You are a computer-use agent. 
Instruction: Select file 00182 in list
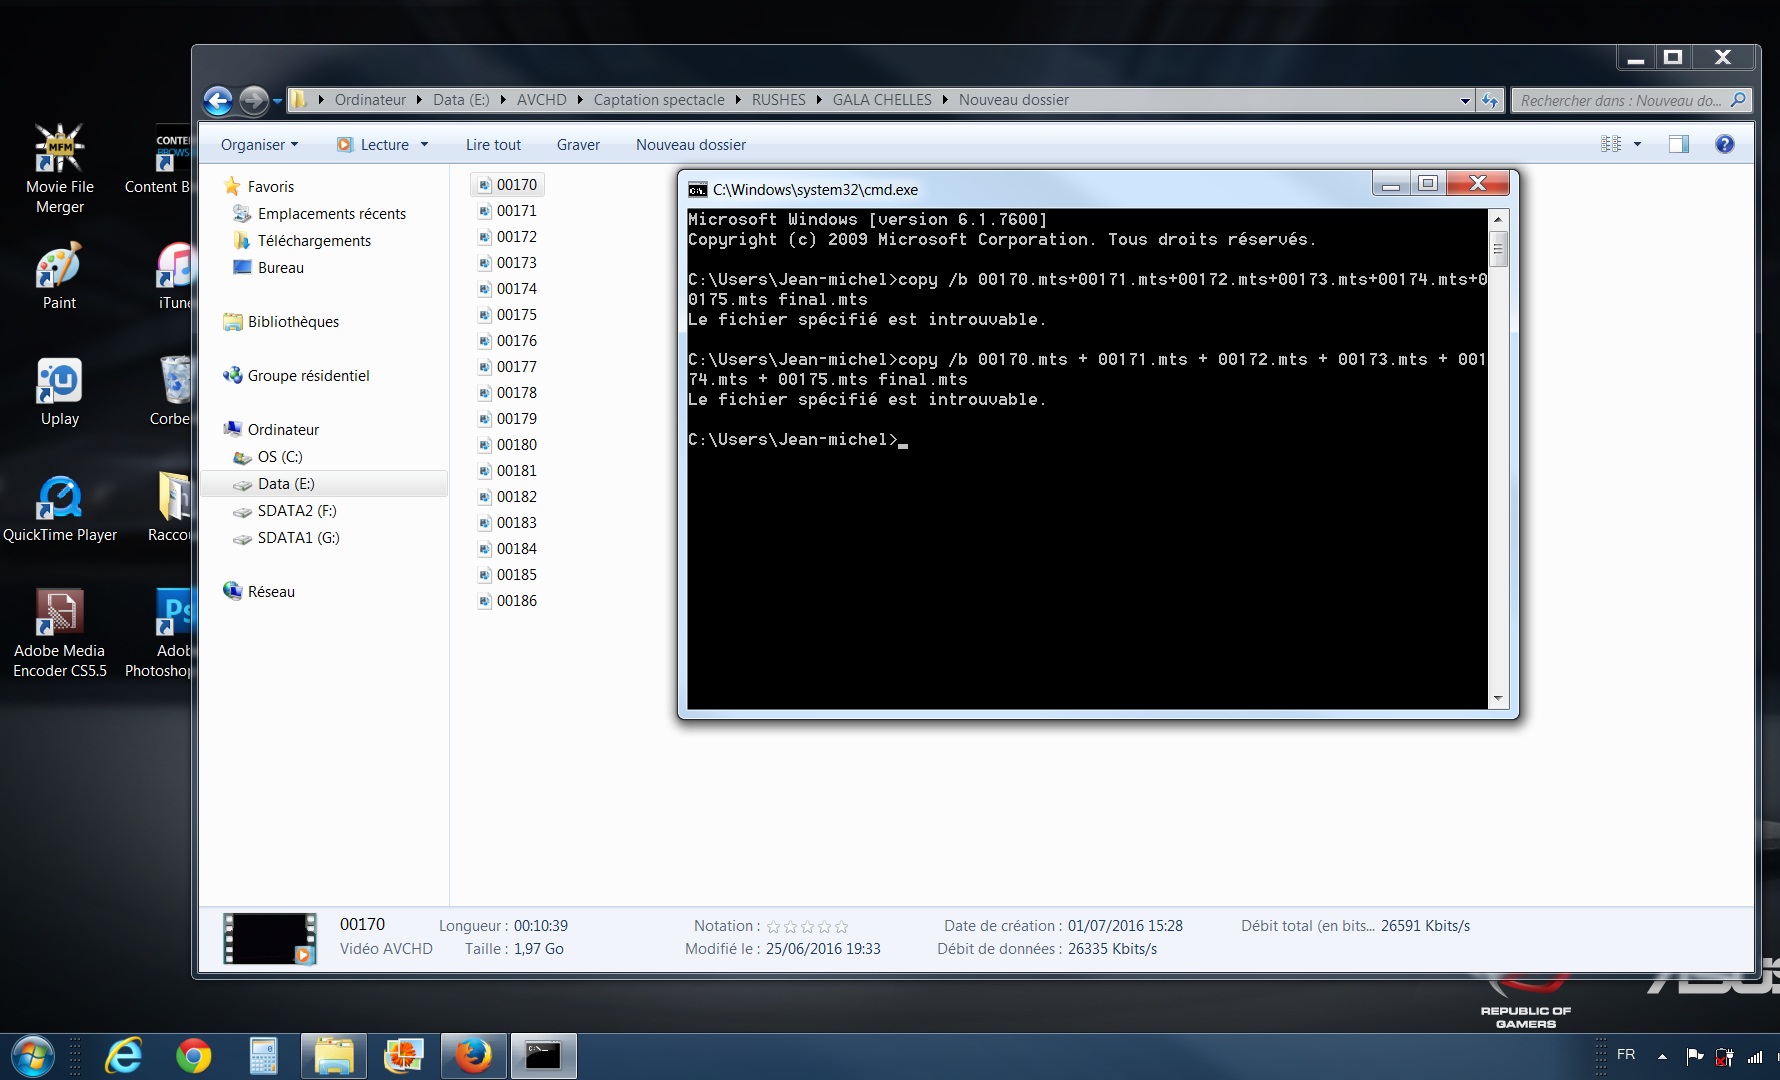pos(508,496)
